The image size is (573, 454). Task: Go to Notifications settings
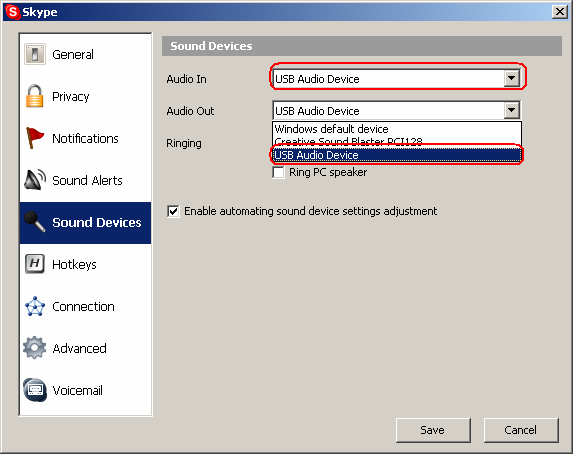coord(85,139)
